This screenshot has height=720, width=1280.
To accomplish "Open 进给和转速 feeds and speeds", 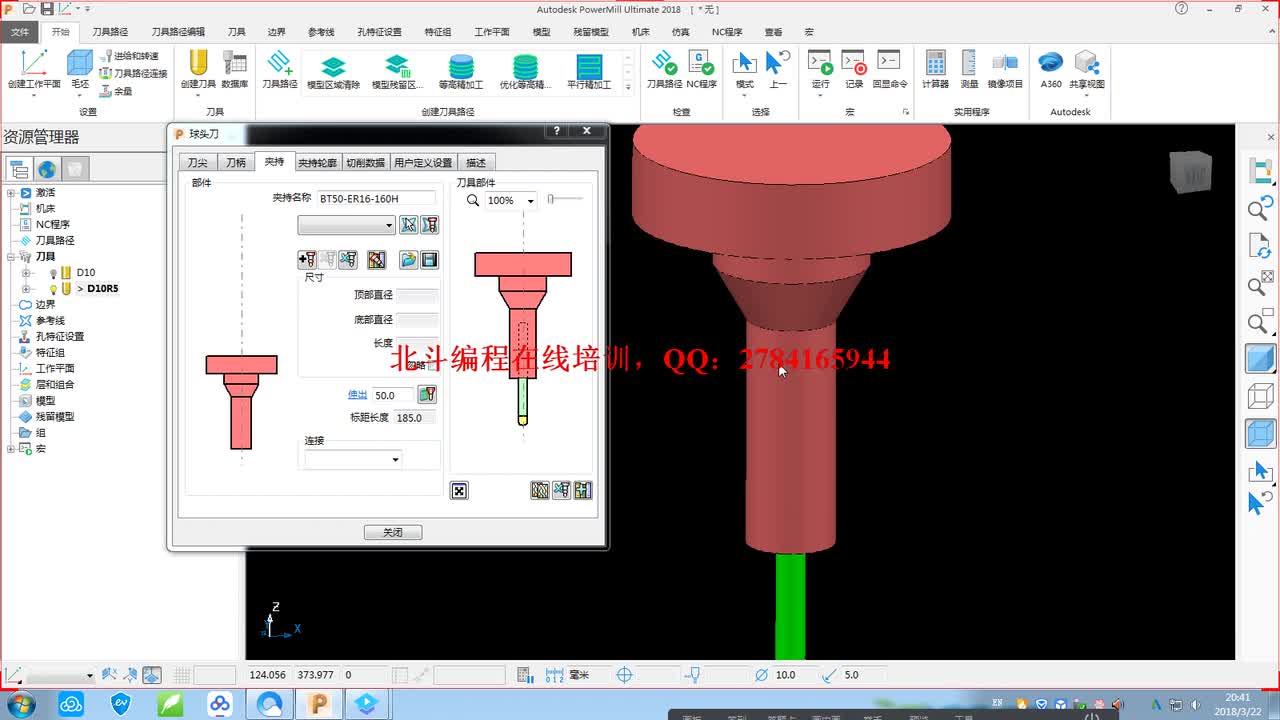I will [x=129, y=56].
